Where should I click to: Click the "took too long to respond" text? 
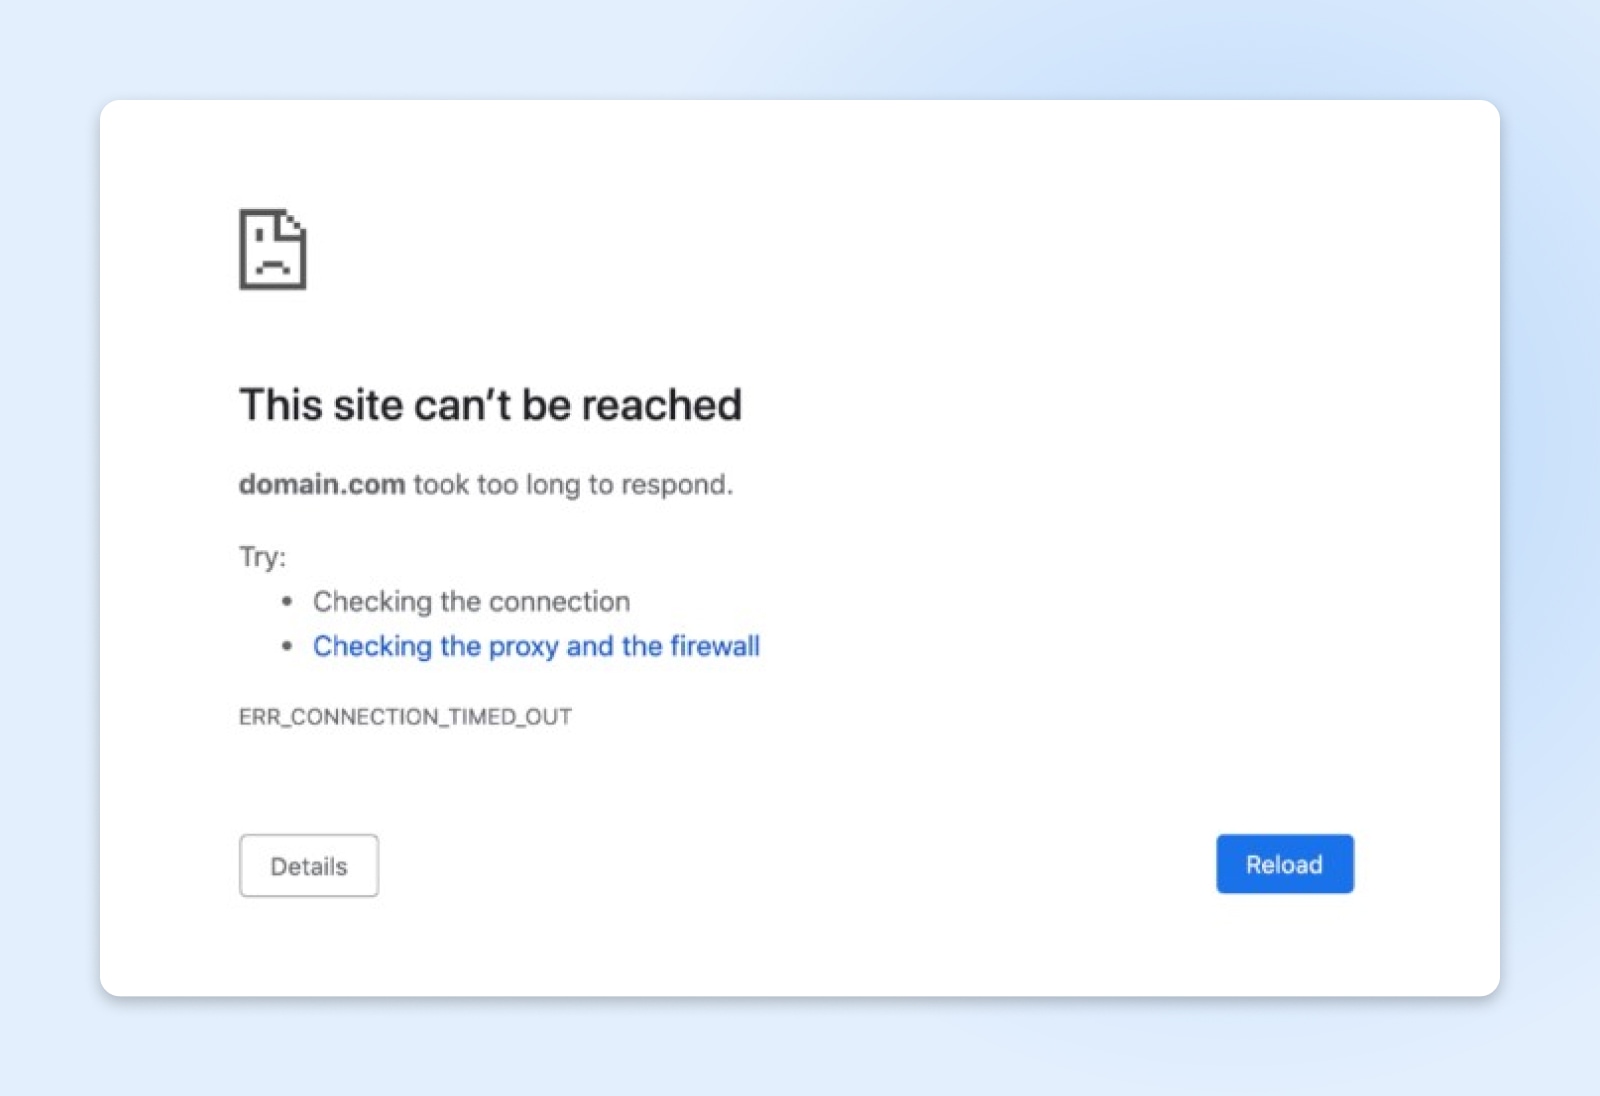coord(573,485)
